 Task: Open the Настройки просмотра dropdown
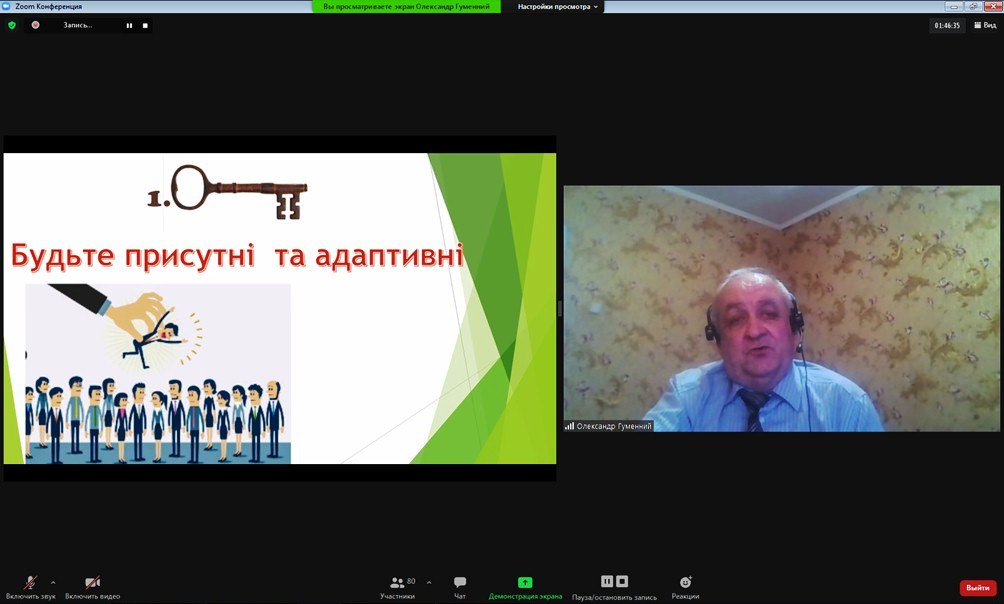pyautogui.click(x=558, y=7)
